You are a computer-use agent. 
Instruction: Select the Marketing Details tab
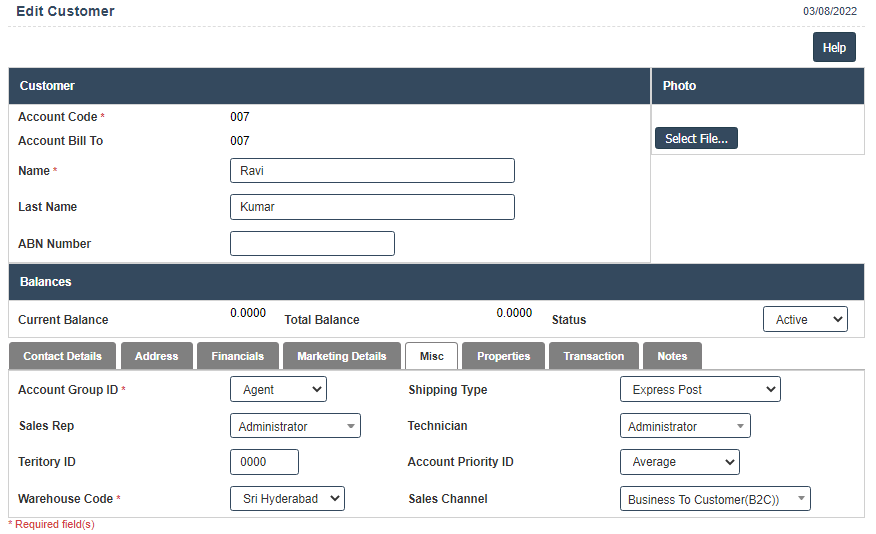tap(341, 356)
